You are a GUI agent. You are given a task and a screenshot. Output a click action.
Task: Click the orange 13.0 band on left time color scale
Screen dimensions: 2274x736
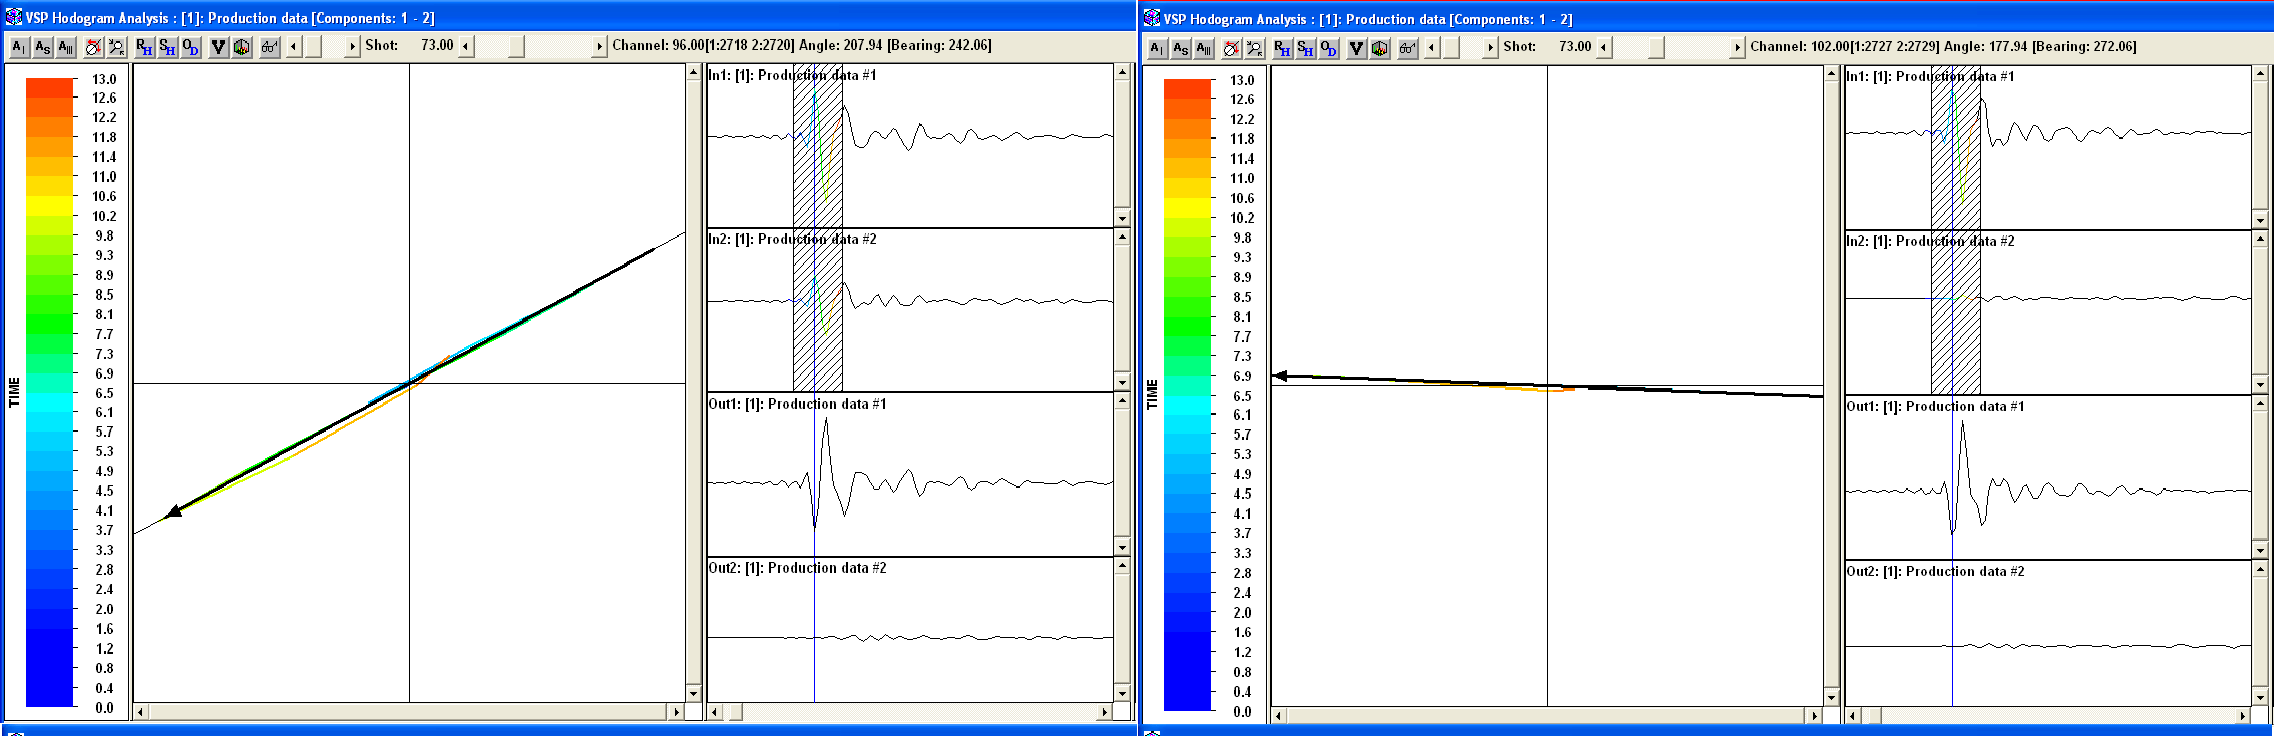tap(50, 87)
